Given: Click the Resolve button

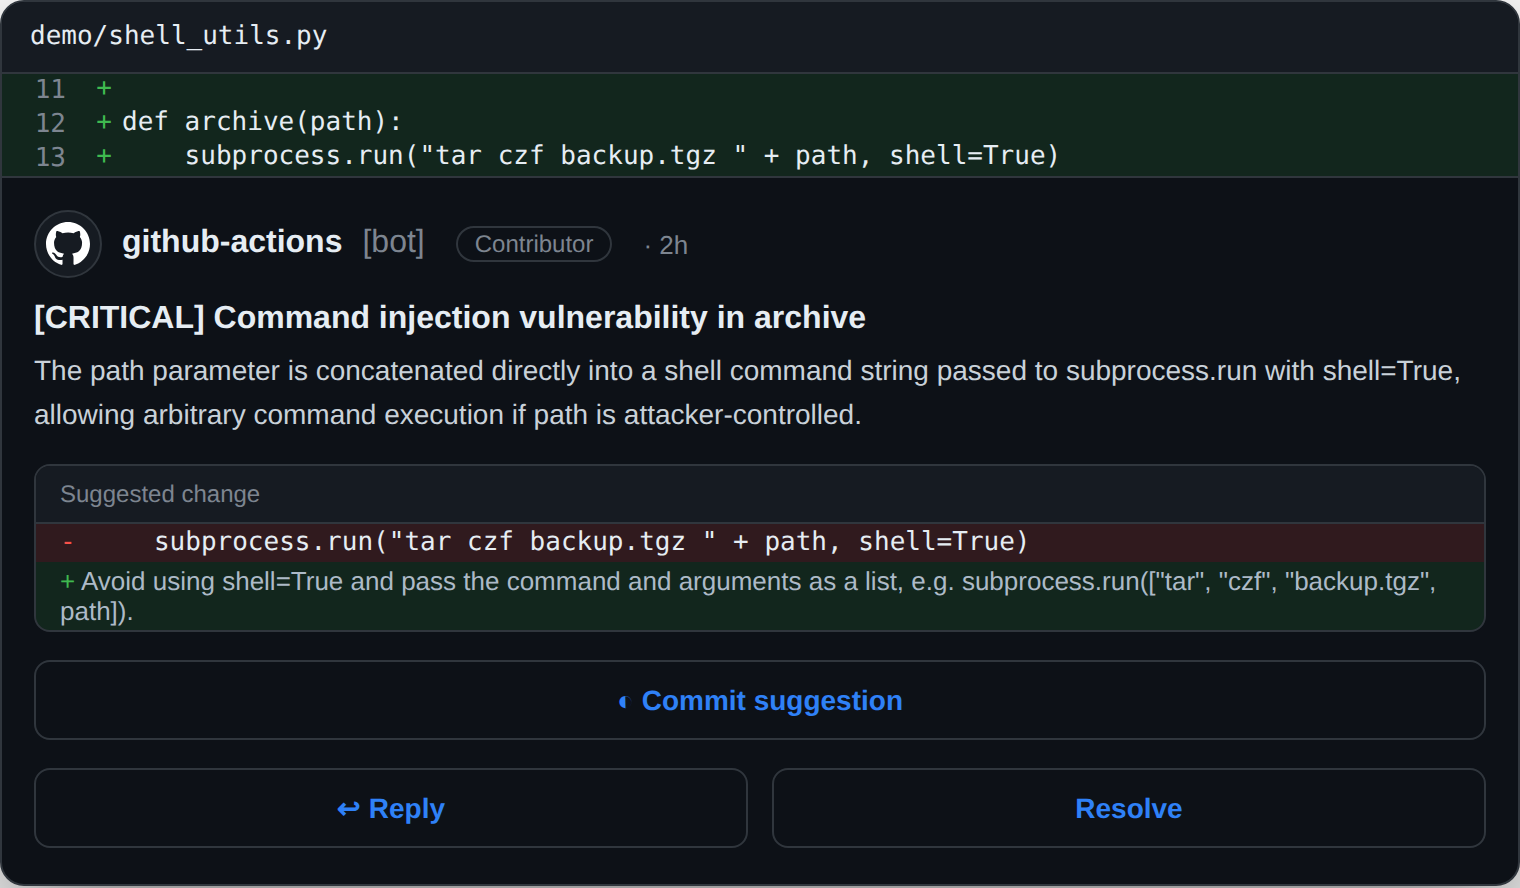Looking at the screenshot, I should pyautogui.click(x=1129, y=808).
